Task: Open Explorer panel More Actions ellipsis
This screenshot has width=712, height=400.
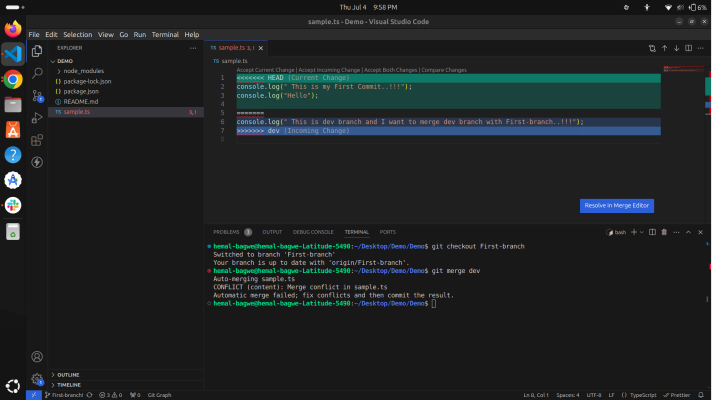Action: (x=193, y=48)
